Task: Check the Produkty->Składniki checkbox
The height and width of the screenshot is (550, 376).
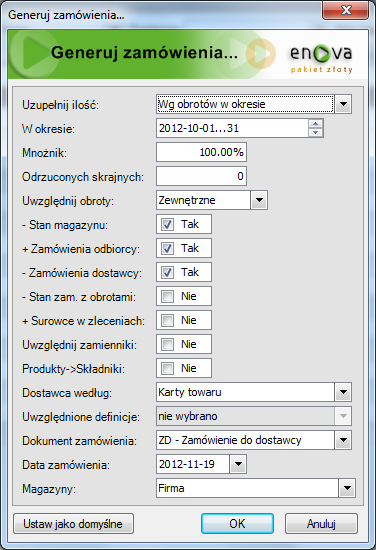Action: 167,368
